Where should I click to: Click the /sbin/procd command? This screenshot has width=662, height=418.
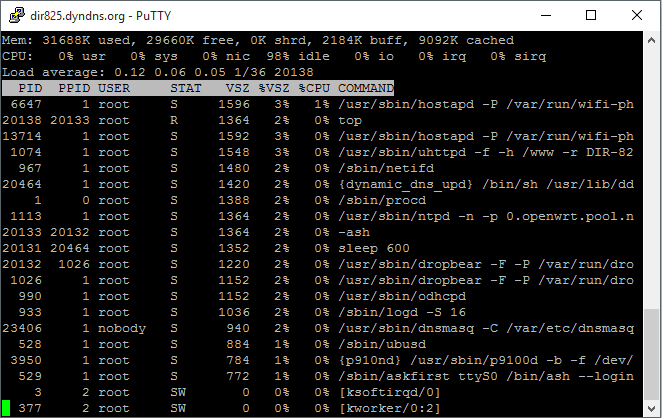[382, 201]
